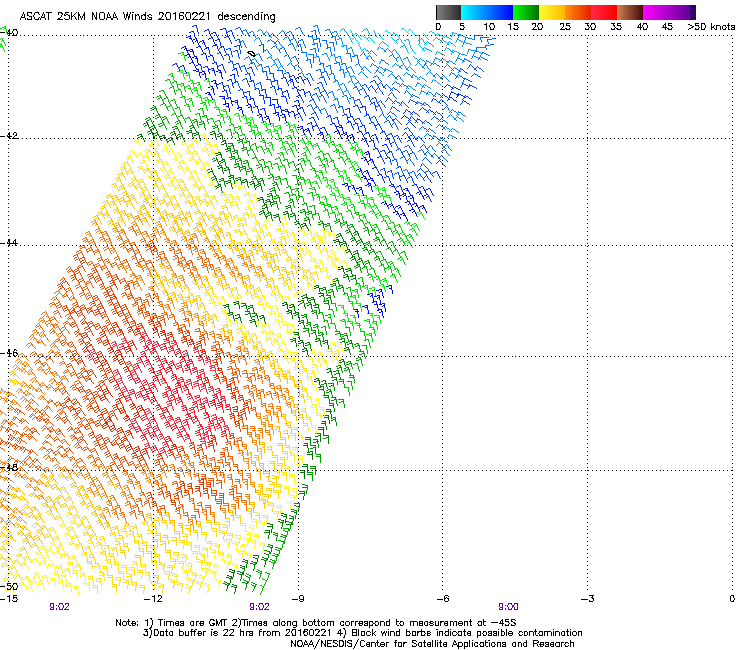Click the purple '9:02' time near -15 longitude

(59, 607)
